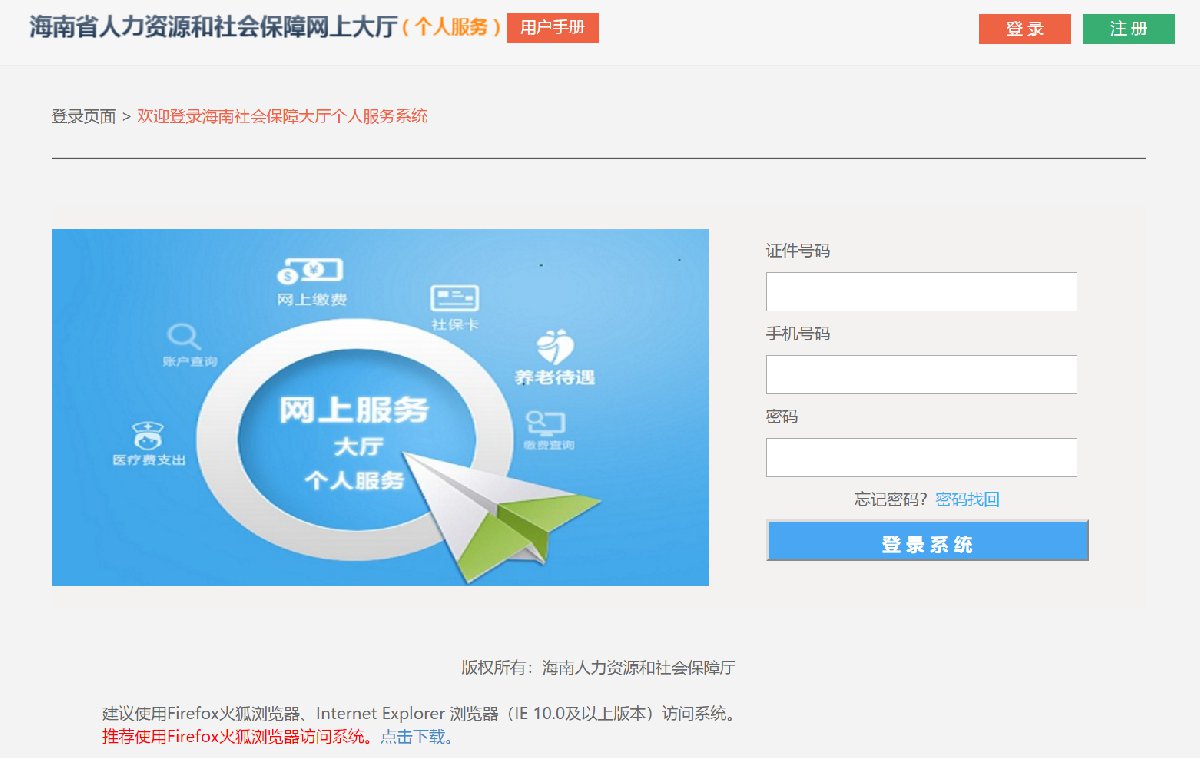Click the 医疗费支出 nurse icon
This screenshot has height=758, width=1200.
click(148, 436)
